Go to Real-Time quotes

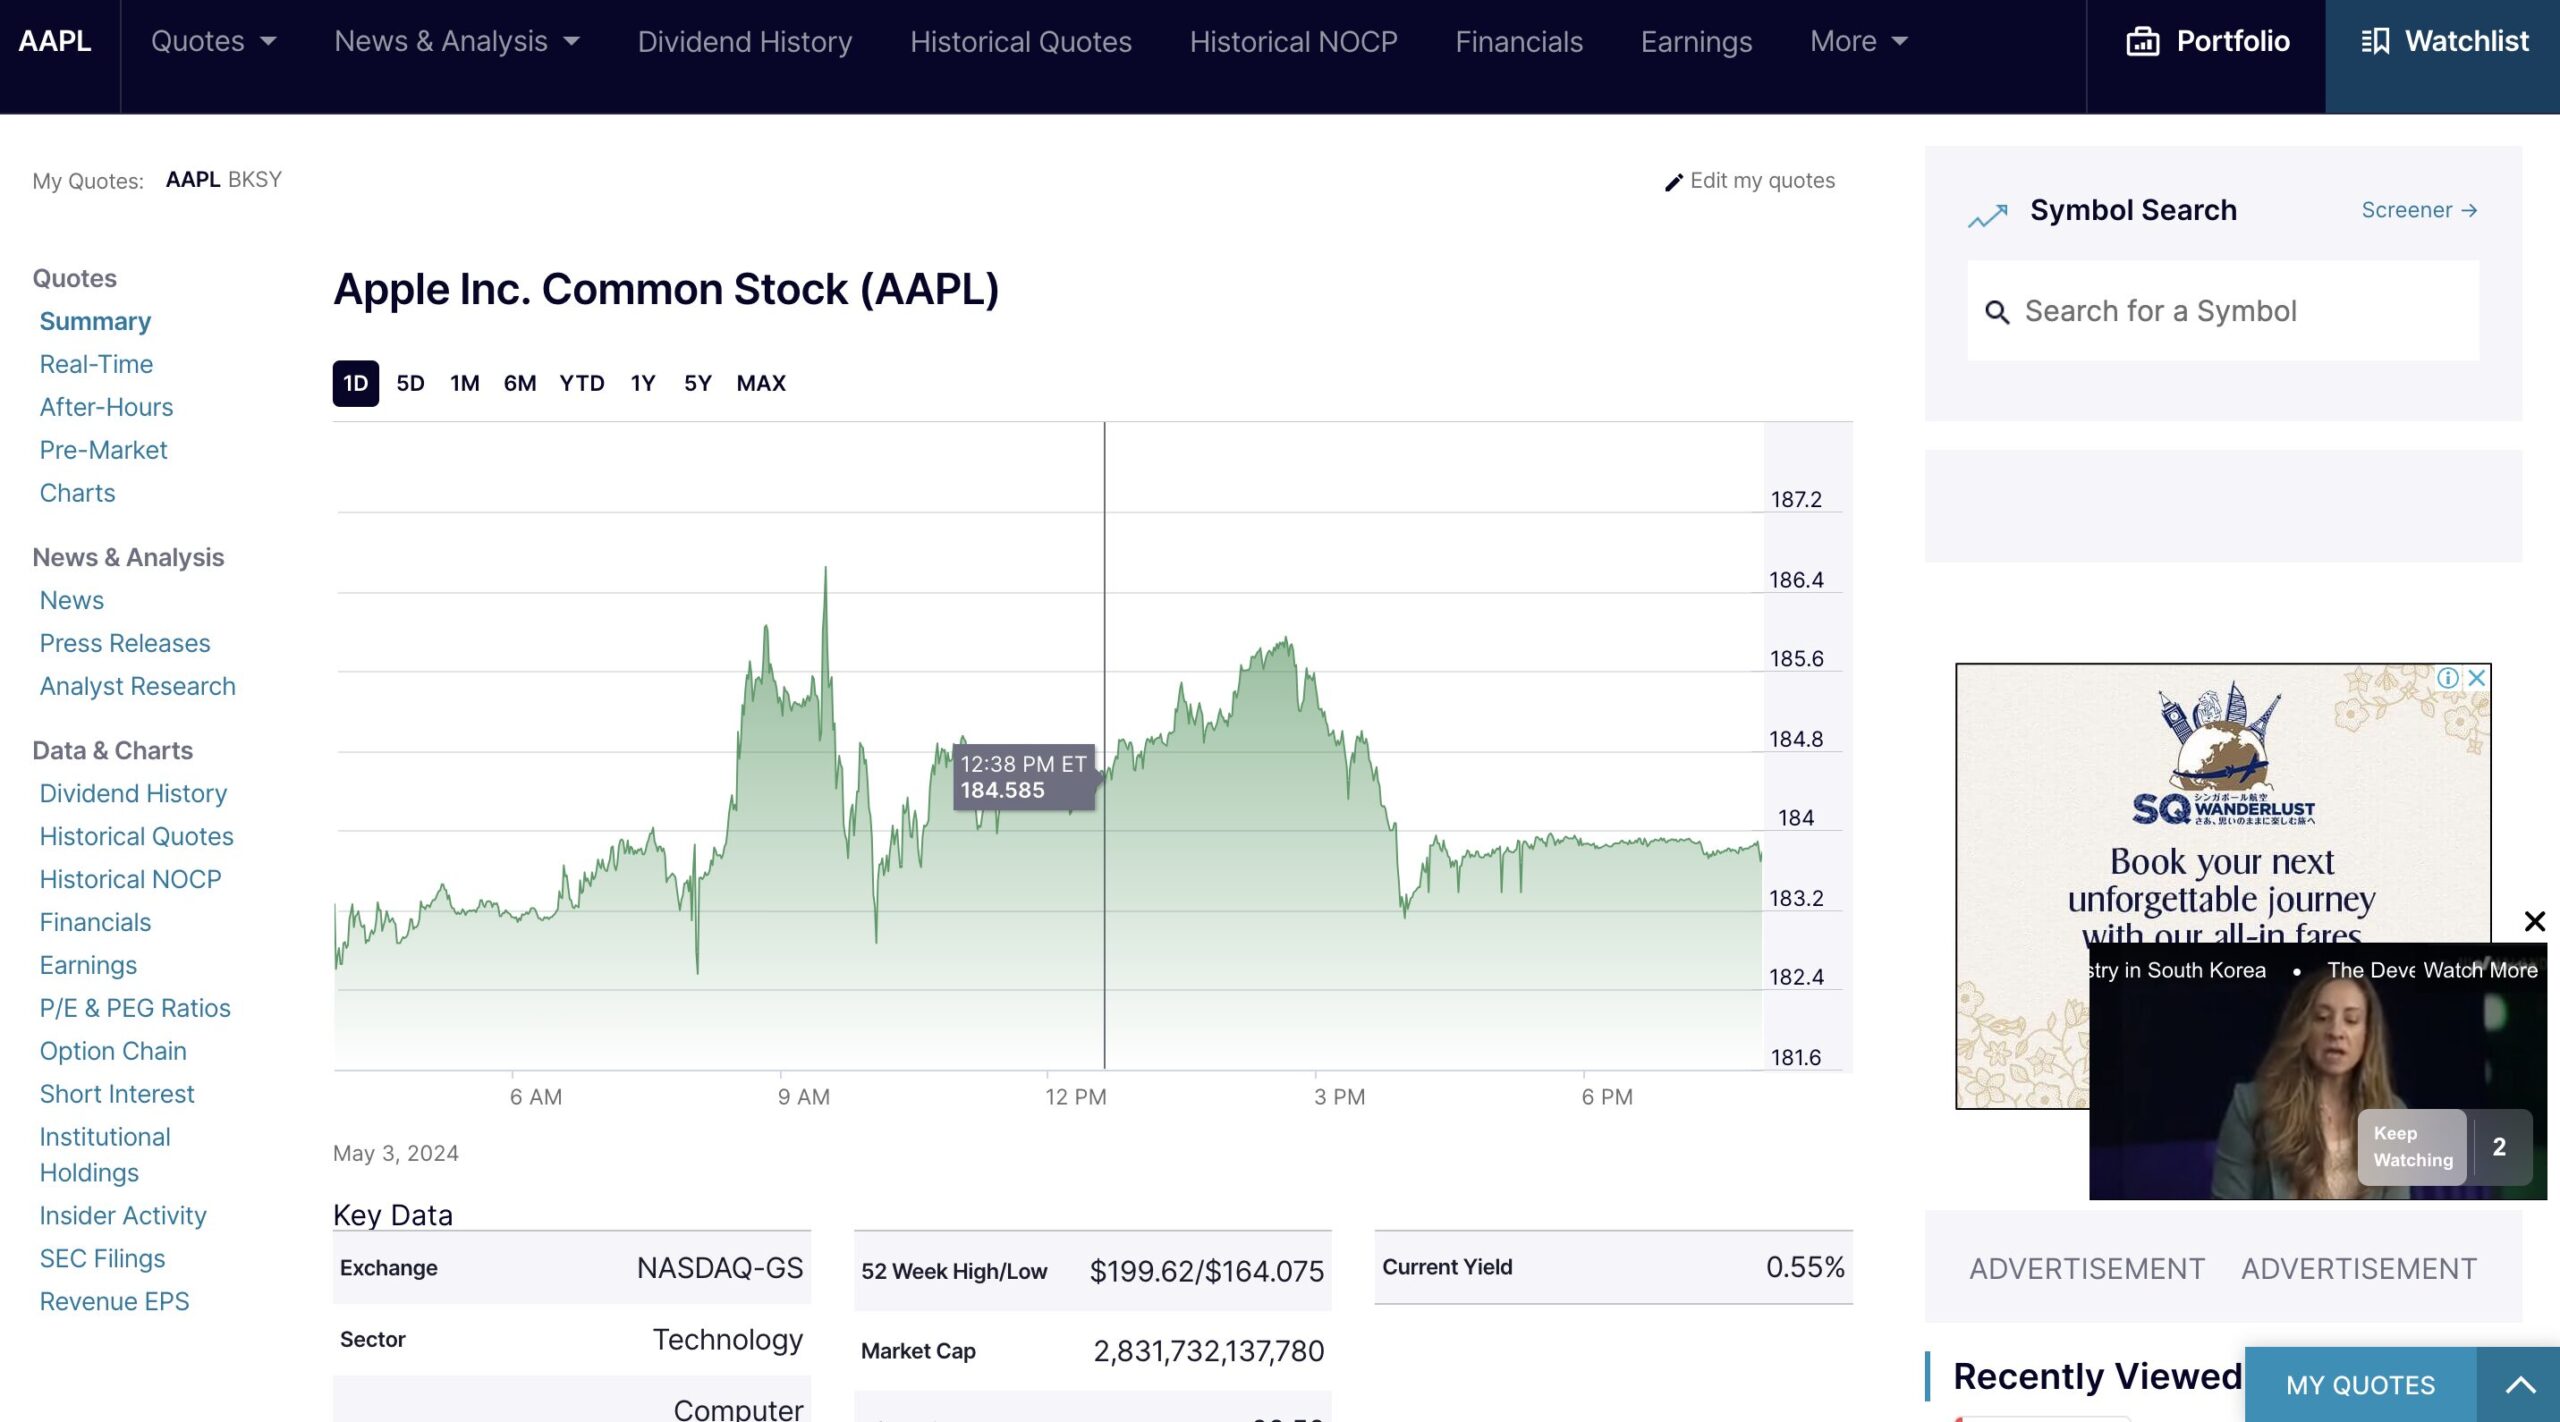pyautogui.click(x=96, y=364)
